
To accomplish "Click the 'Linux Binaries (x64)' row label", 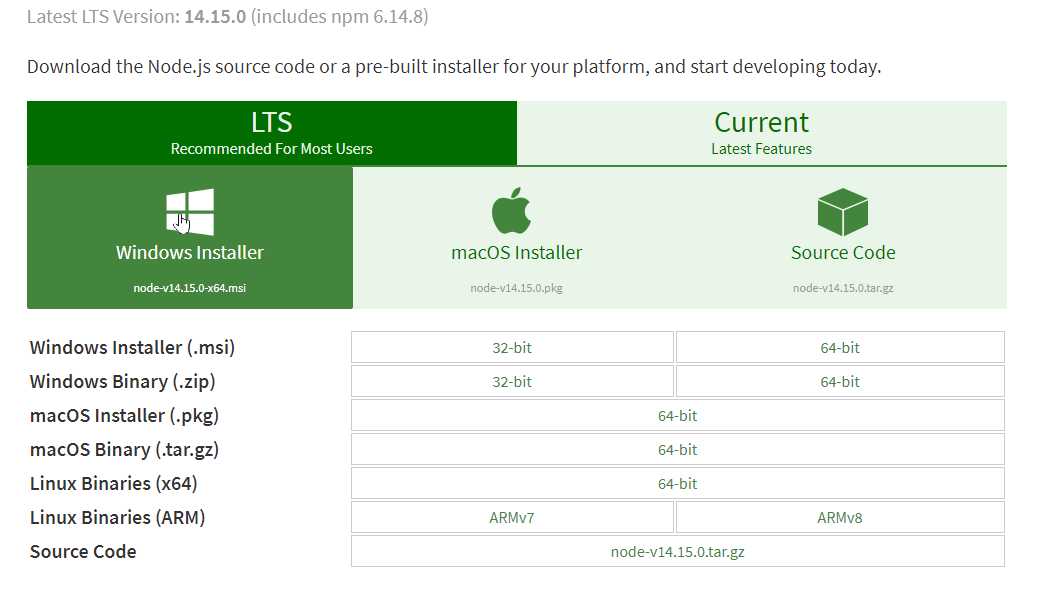I will click(x=113, y=484).
